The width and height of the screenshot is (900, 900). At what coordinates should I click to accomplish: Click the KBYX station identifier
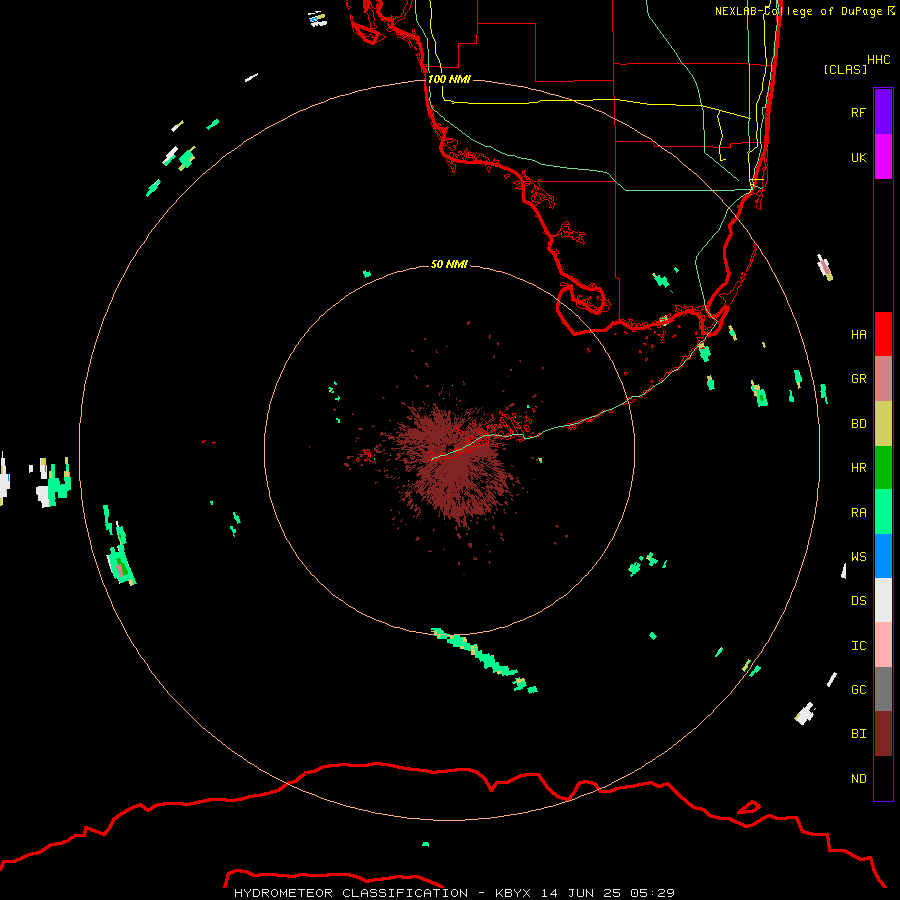click(515, 893)
